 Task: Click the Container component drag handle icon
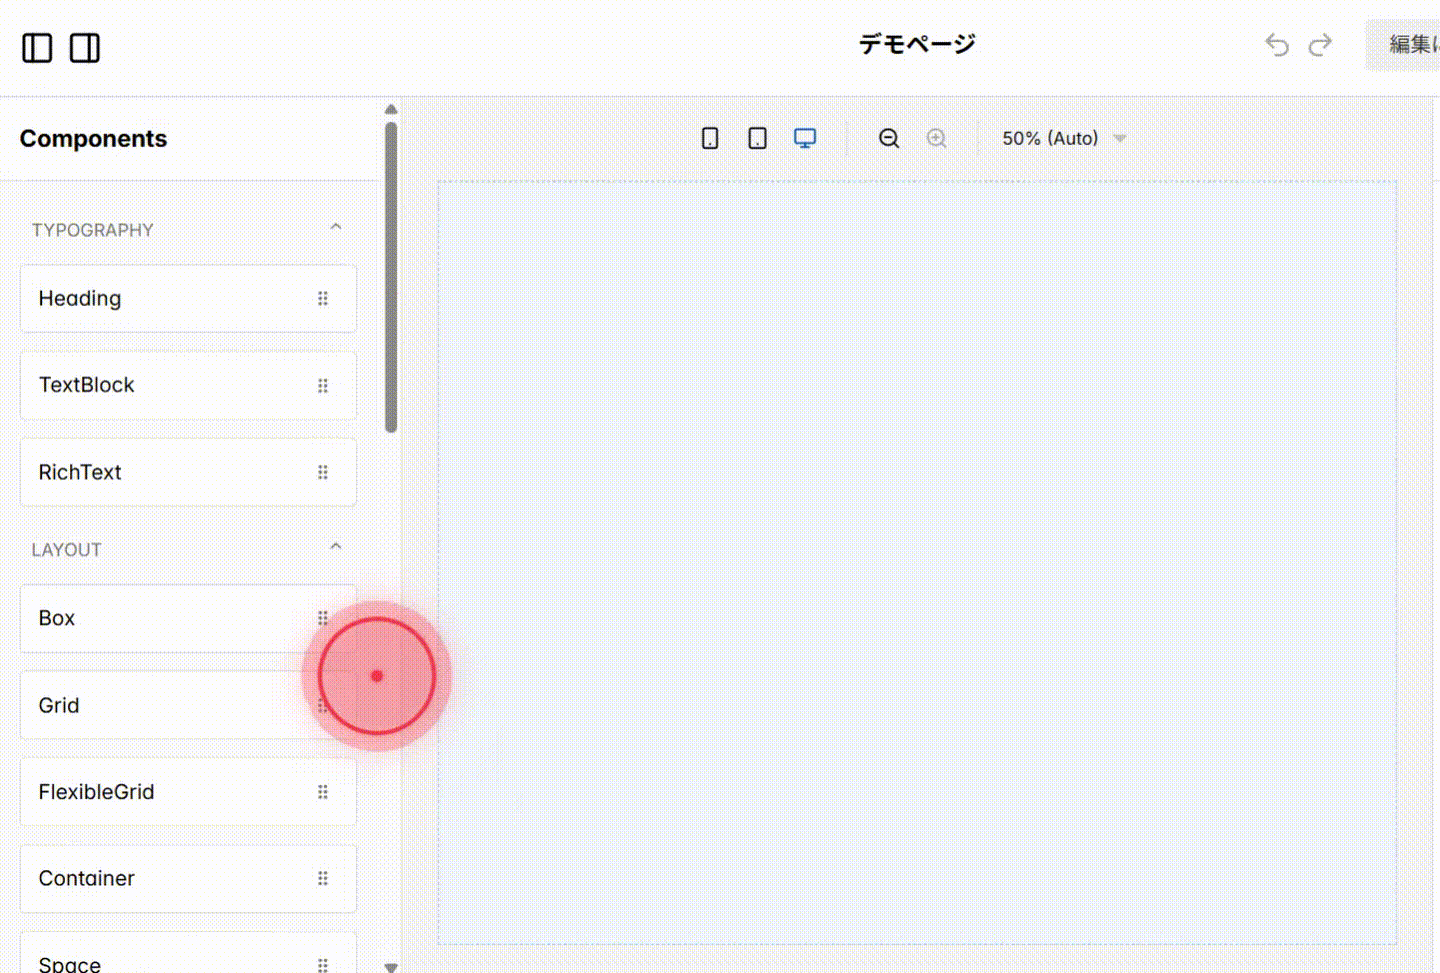(x=323, y=878)
